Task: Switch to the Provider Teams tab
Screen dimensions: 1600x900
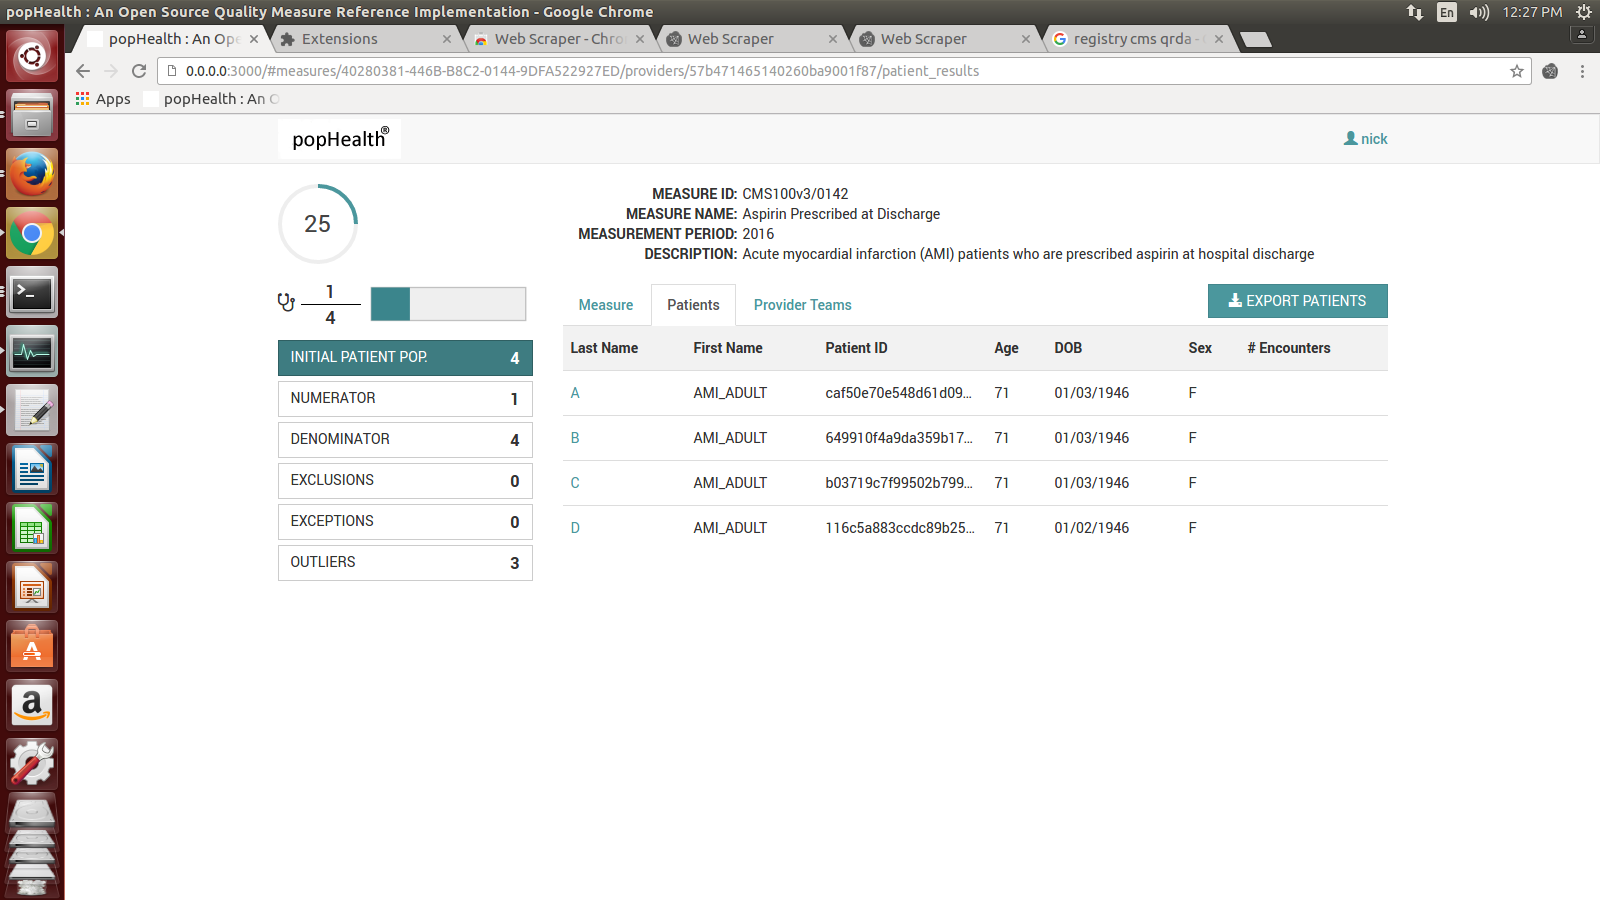Action: coord(802,305)
